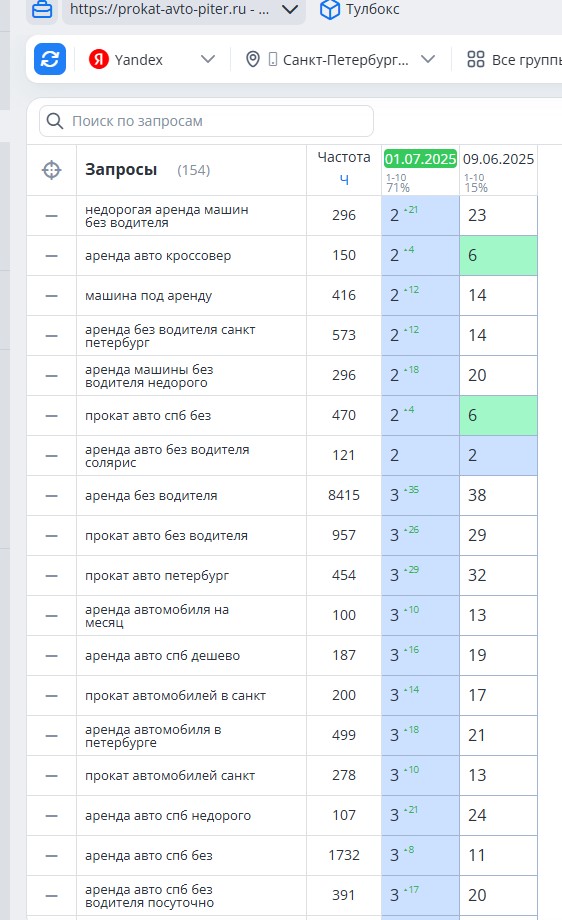The height and width of the screenshot is (920, 562).
Task: Click the Частота column sort link
Action: tap(344, 180)
